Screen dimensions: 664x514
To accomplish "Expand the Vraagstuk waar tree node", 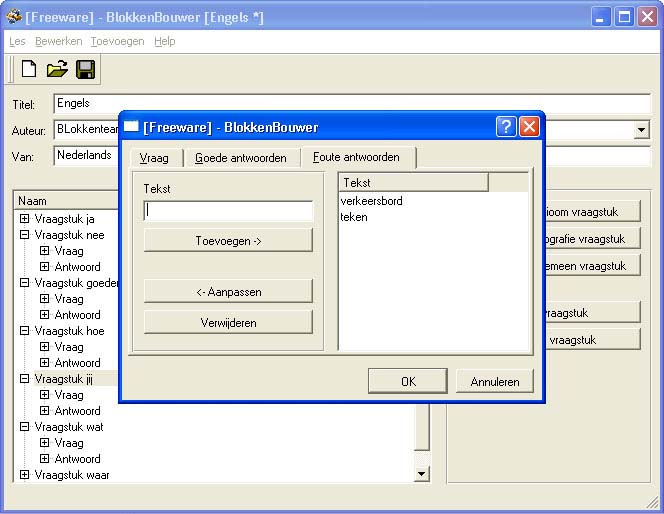I will 24,475.
